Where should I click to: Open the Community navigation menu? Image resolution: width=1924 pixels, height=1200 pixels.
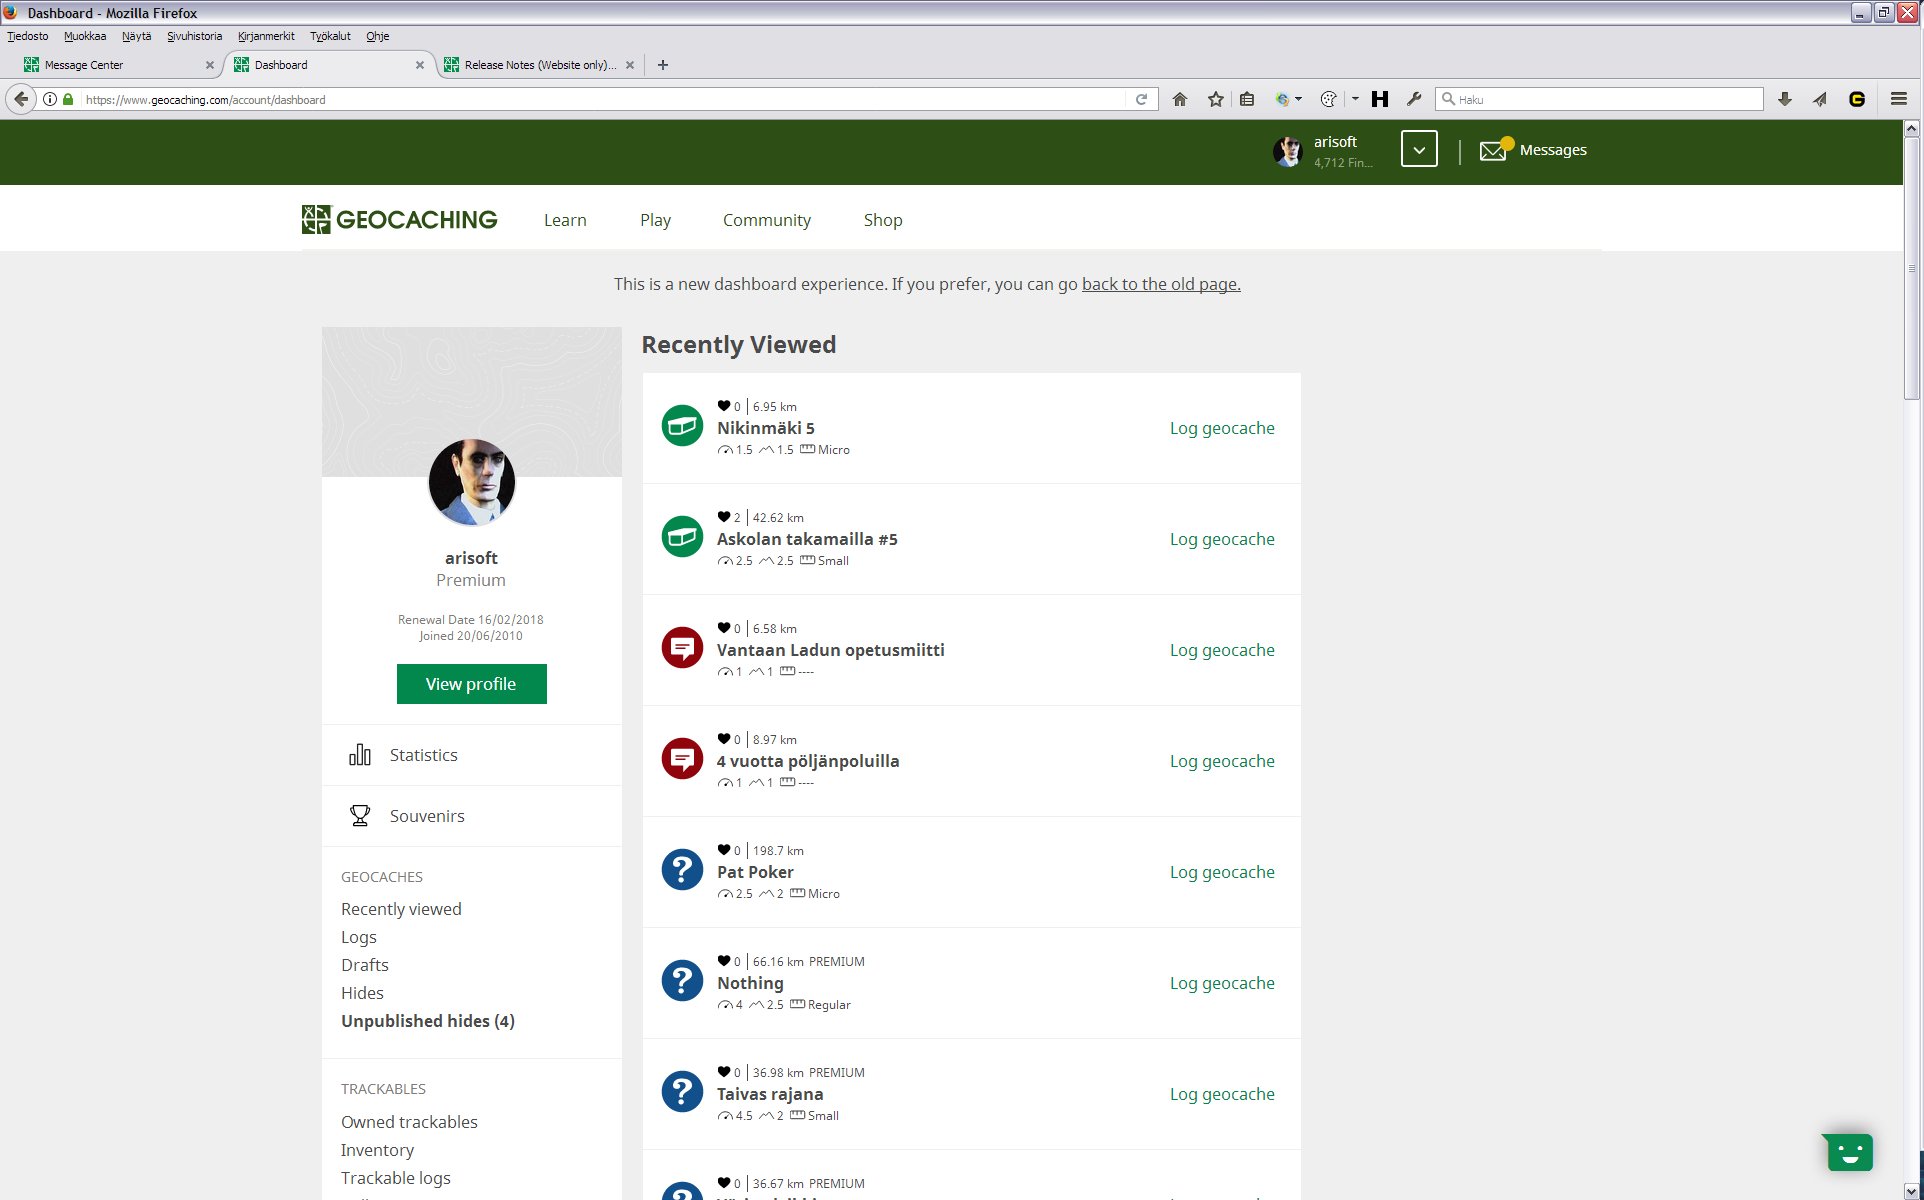[766, 220]
